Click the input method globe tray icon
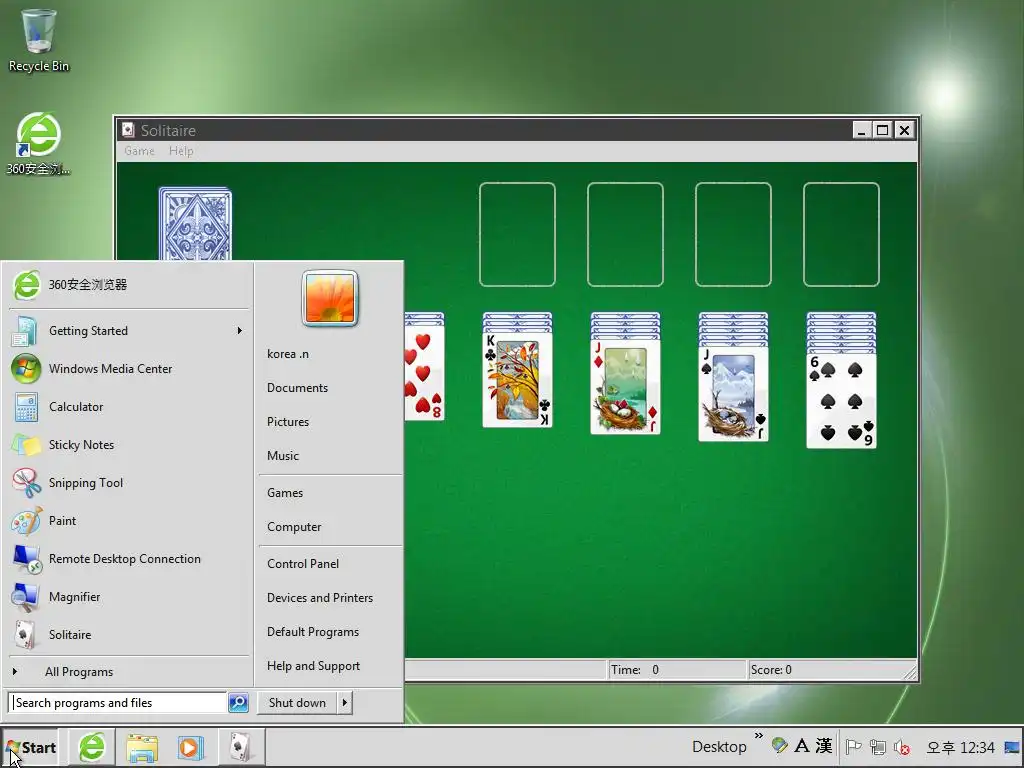 (779, 745)
